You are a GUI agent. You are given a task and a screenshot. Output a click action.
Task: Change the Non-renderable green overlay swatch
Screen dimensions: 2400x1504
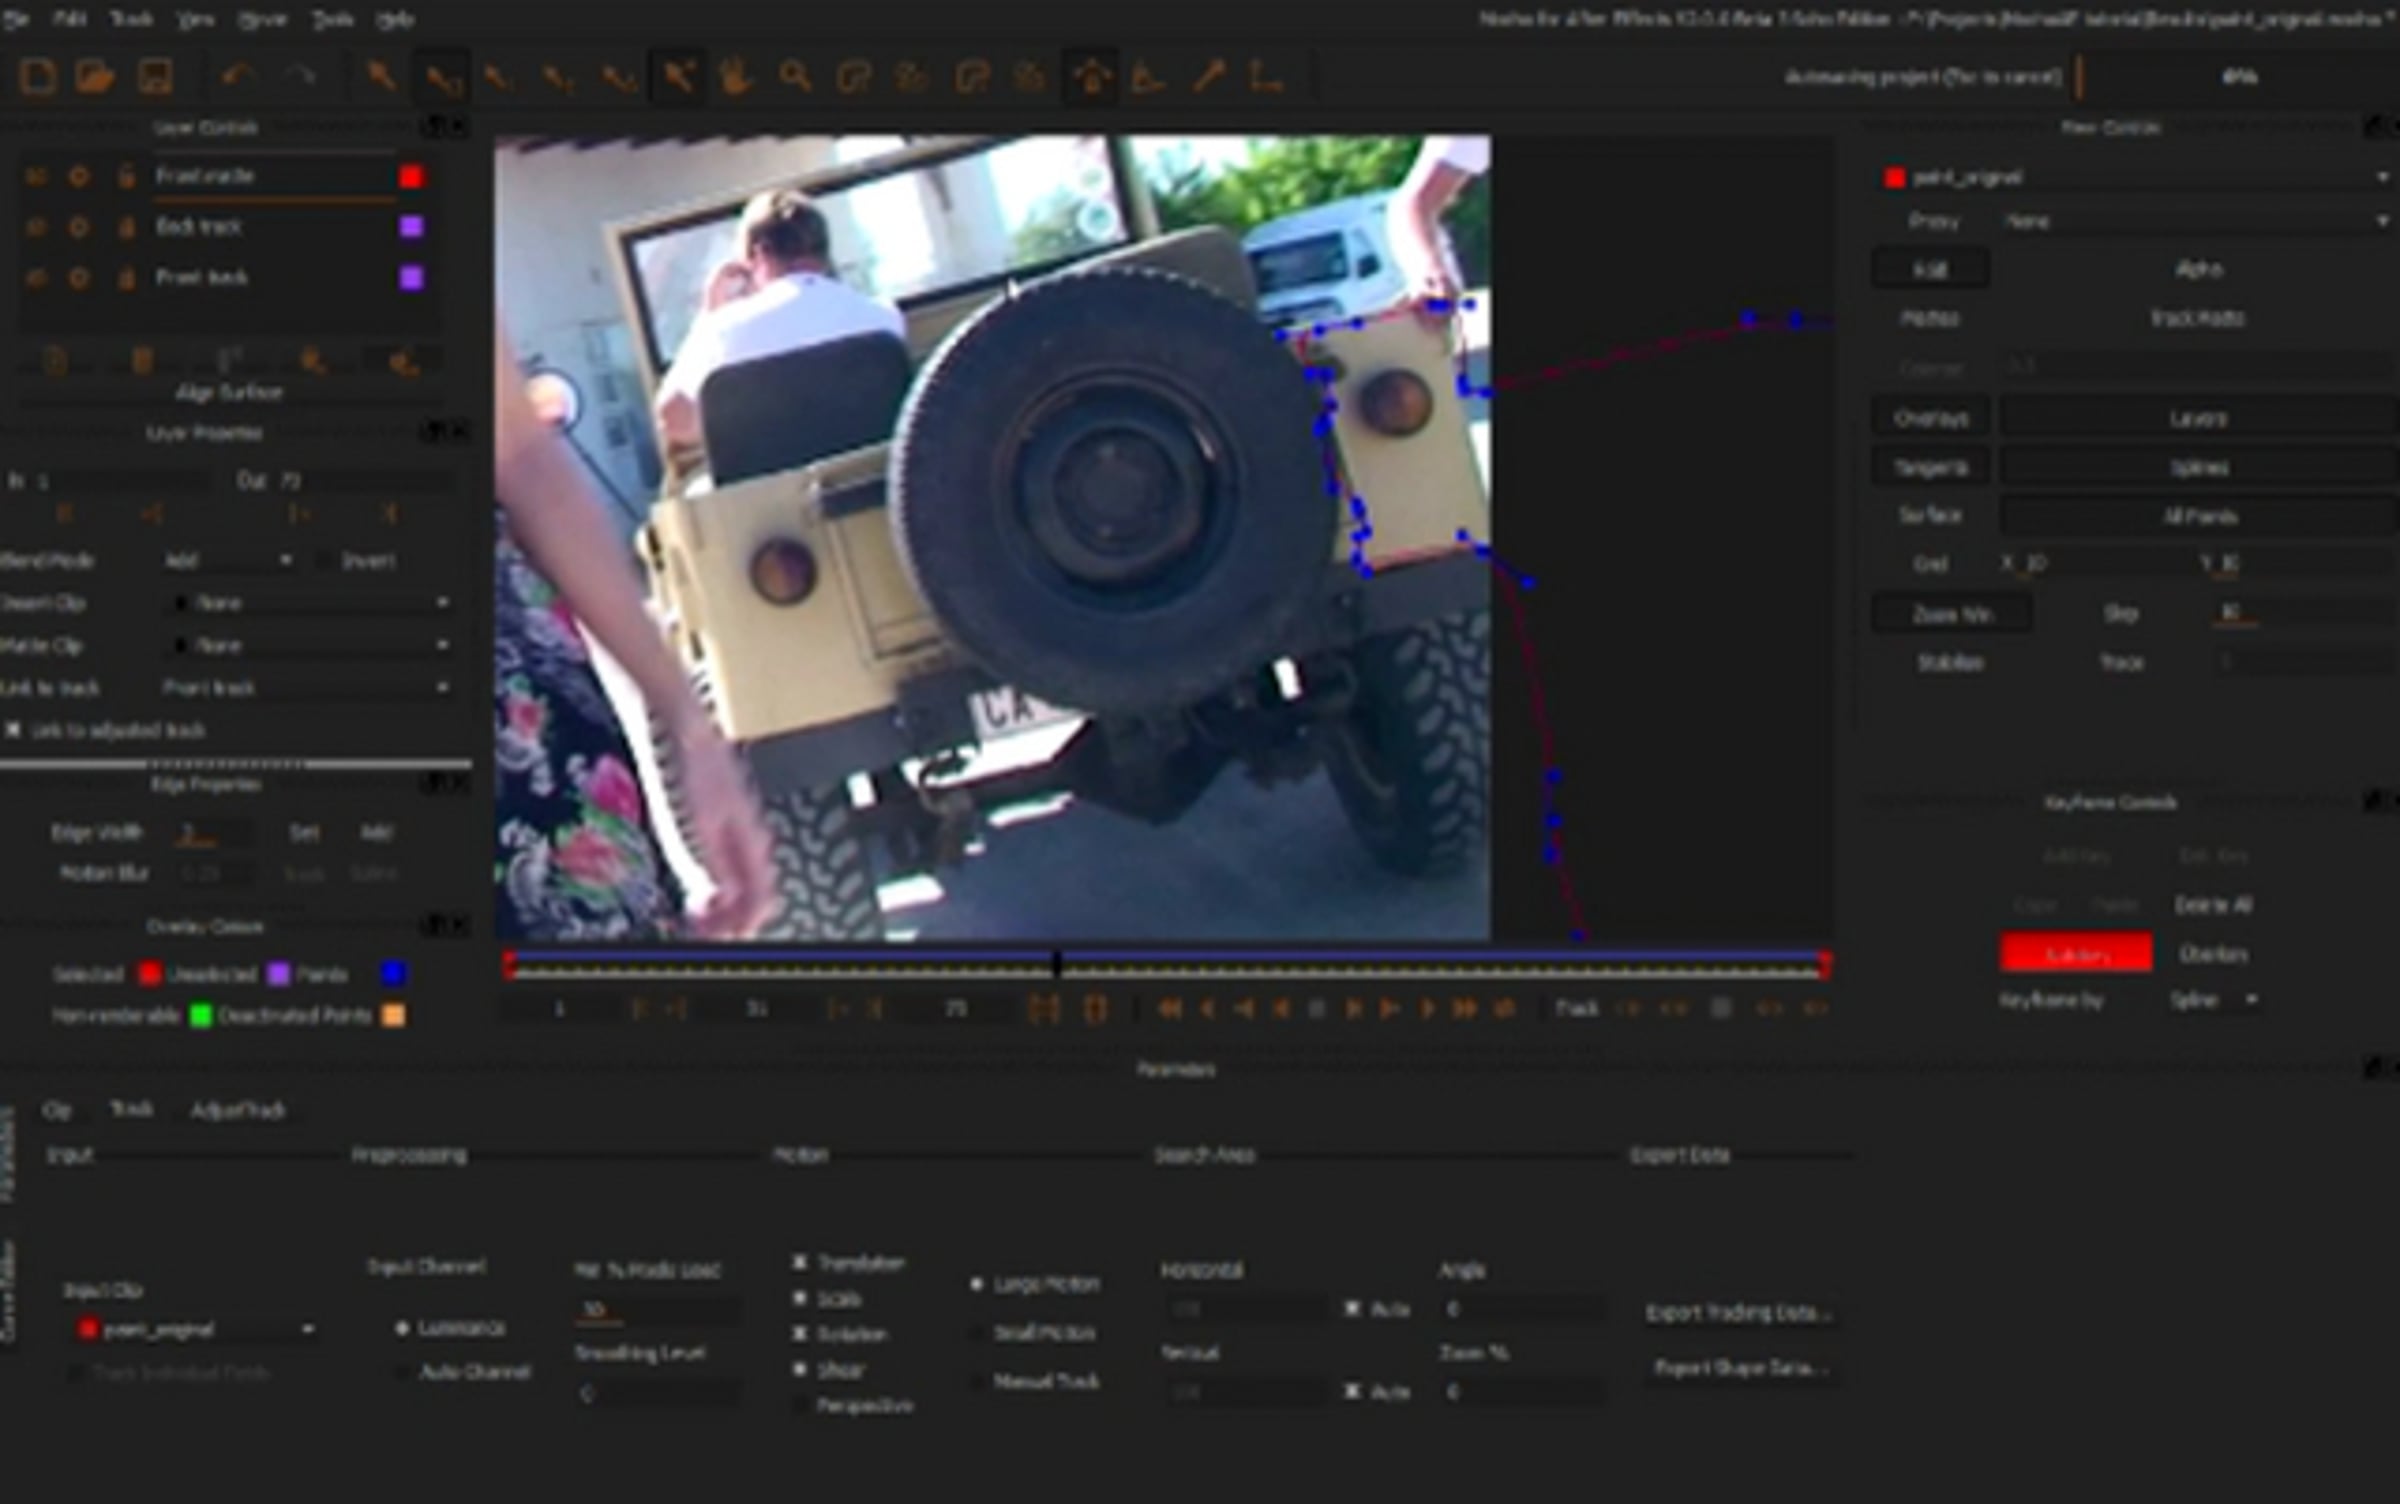(x=201, y=1016)
